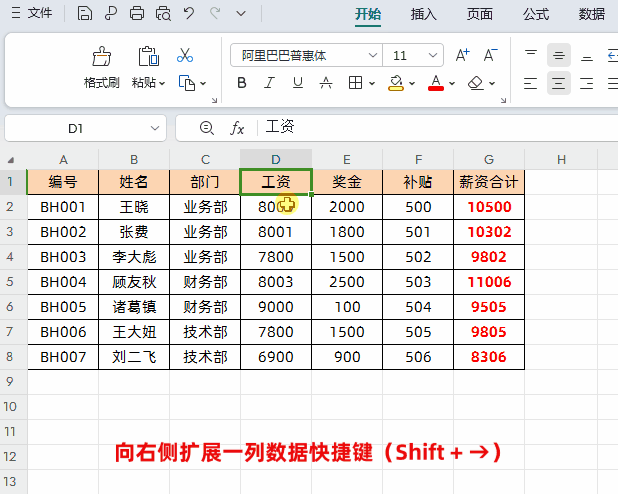Screen dimensions: 618x494
Task: Click the Save icon in quick toolbar
Action: point(84,13)
